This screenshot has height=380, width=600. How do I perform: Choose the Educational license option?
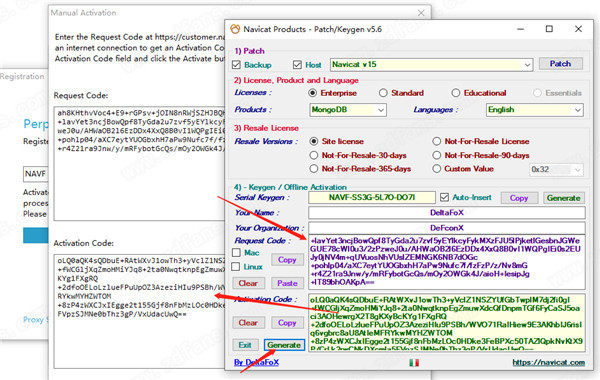click(455, 93)
